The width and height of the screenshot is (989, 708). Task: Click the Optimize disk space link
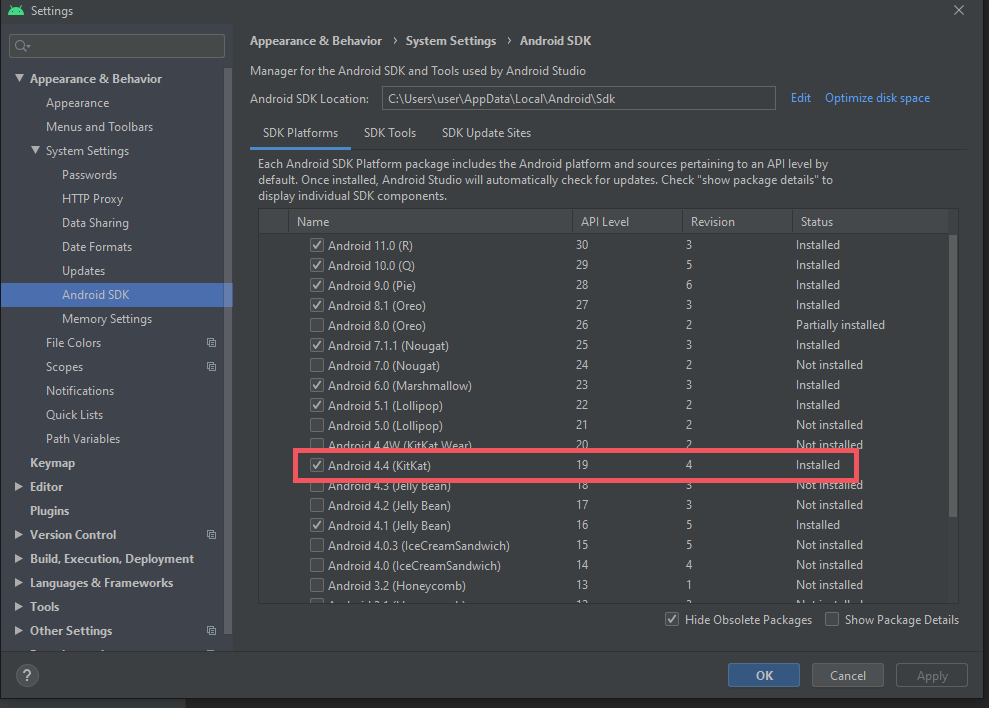pyautogui.click(x=877, y=98)
